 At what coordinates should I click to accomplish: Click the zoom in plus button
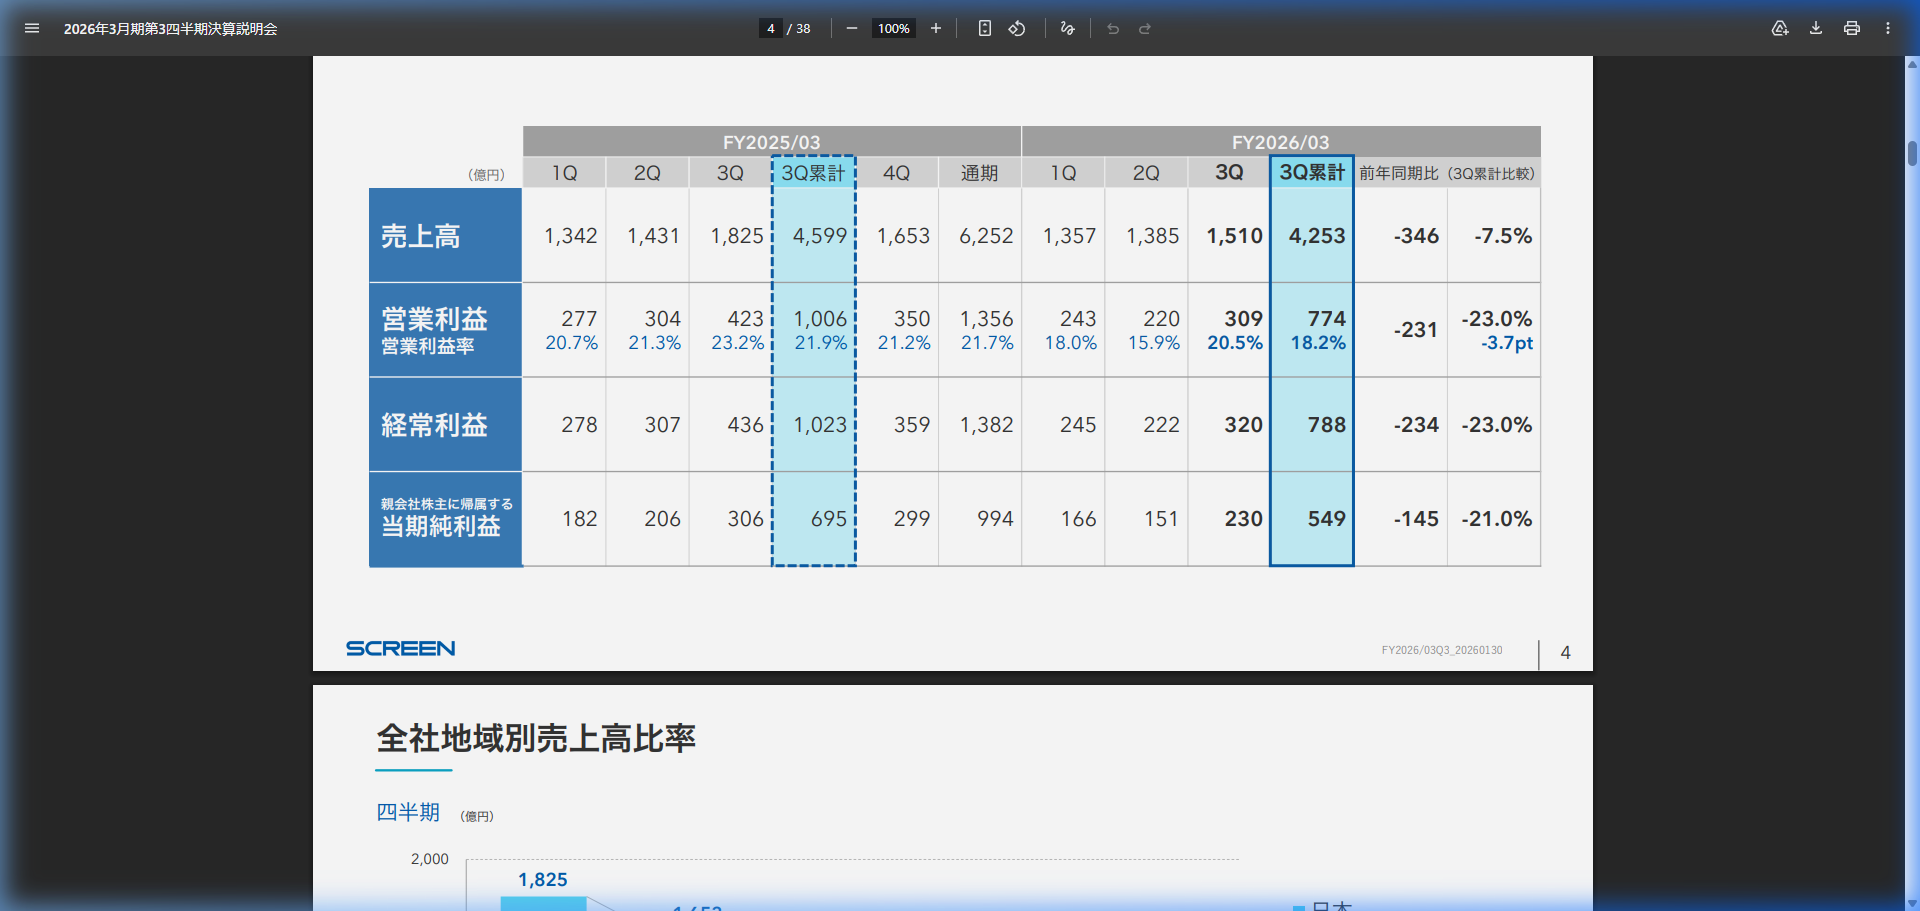936,28
